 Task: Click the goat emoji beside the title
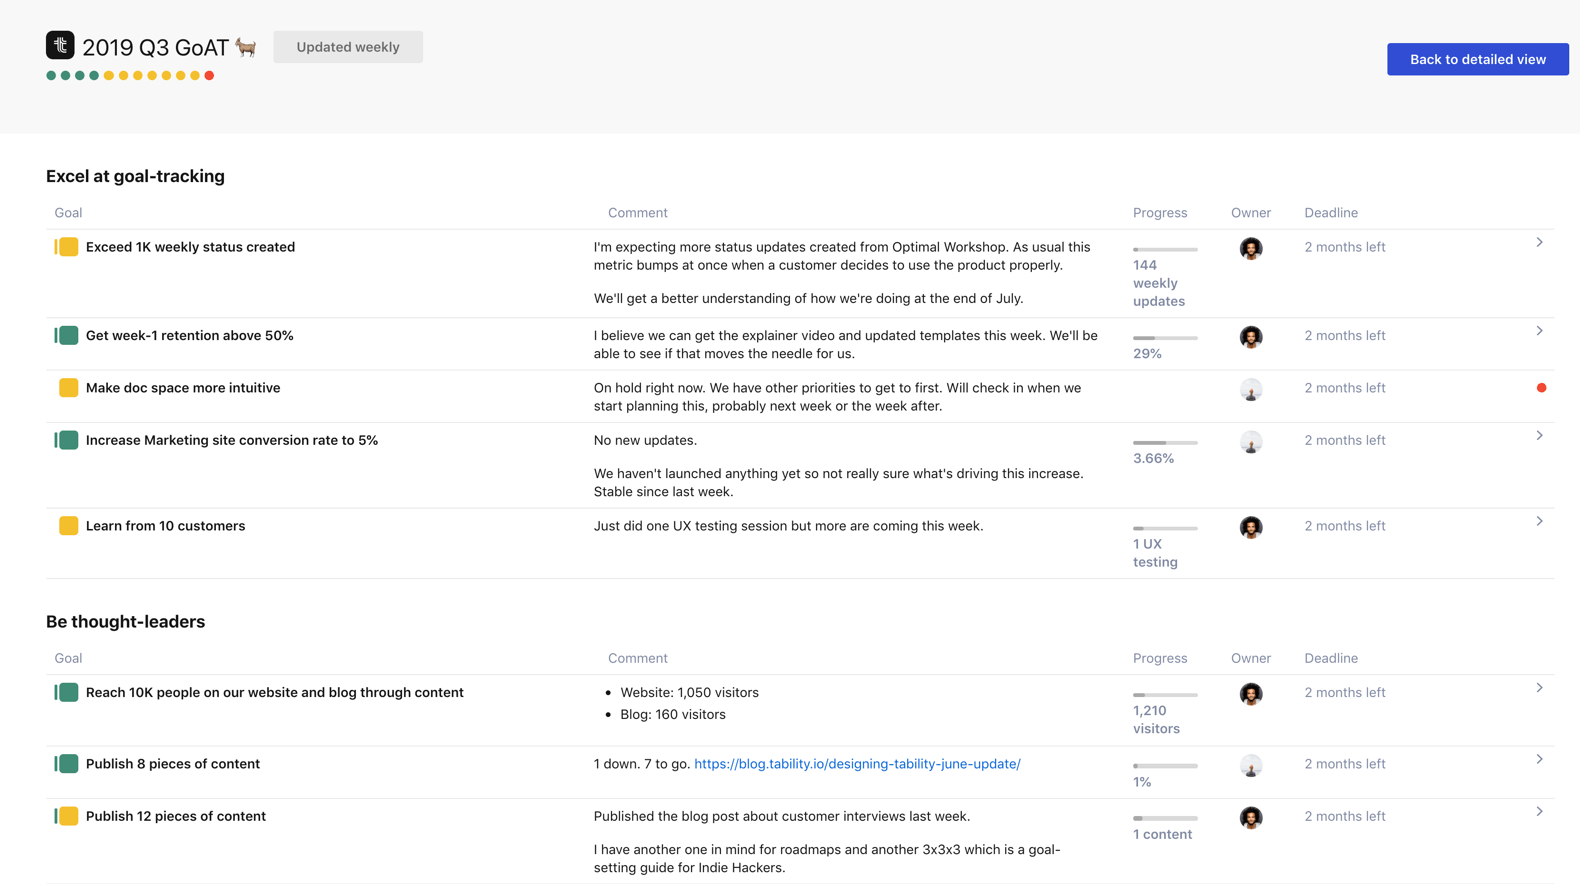(x=246, y=47)
